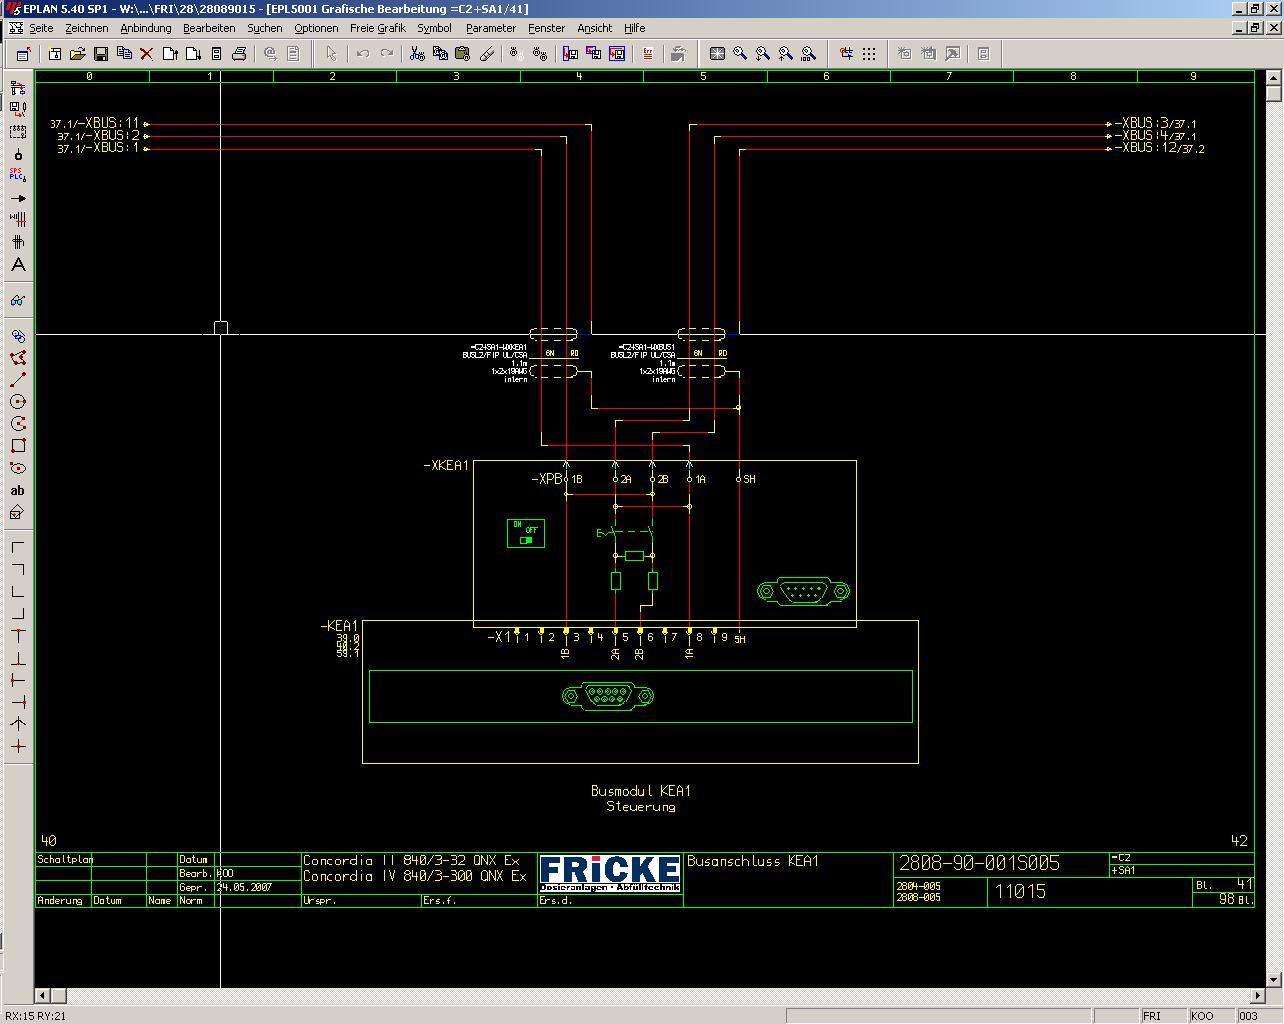The width and height of the screenshot is (1284, 1024).
Task: Restore the inner document window
Action: (1254, 28)
